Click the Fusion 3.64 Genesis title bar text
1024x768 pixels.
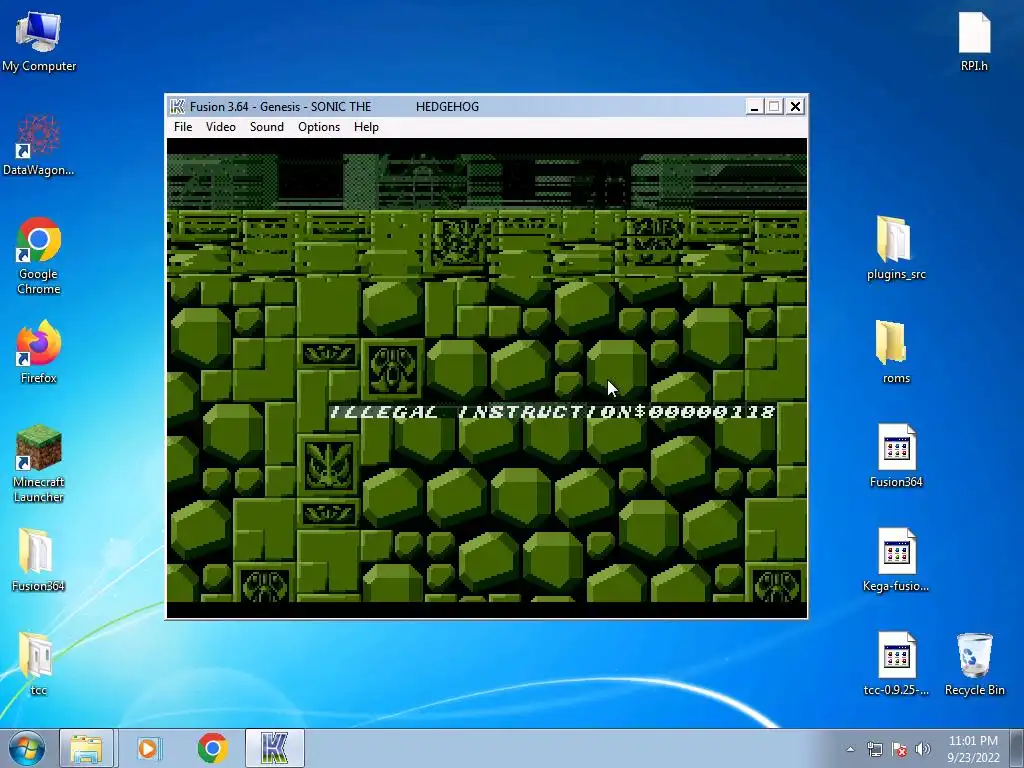(x=334, y=106)
